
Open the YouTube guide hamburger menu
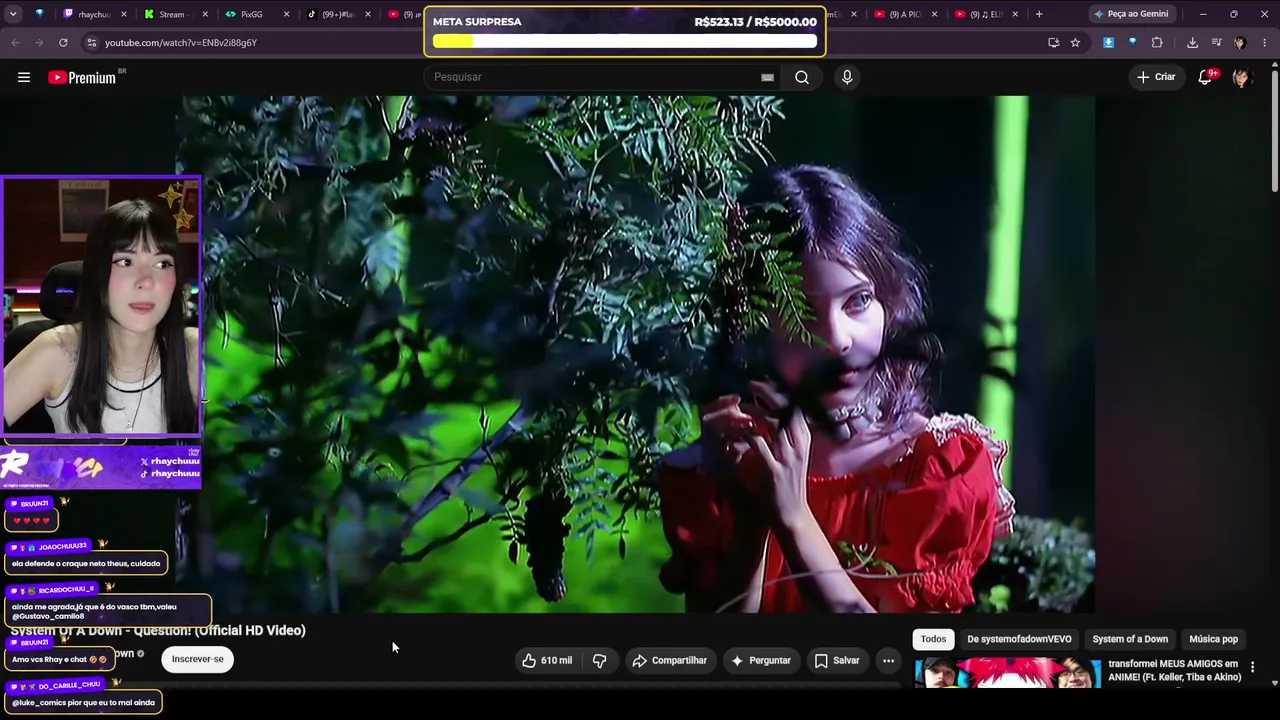(x=24, y=77)
